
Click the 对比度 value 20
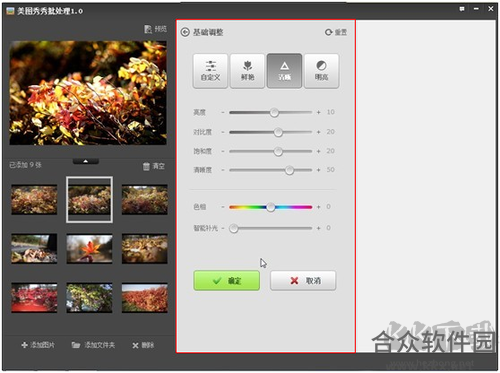330,132
